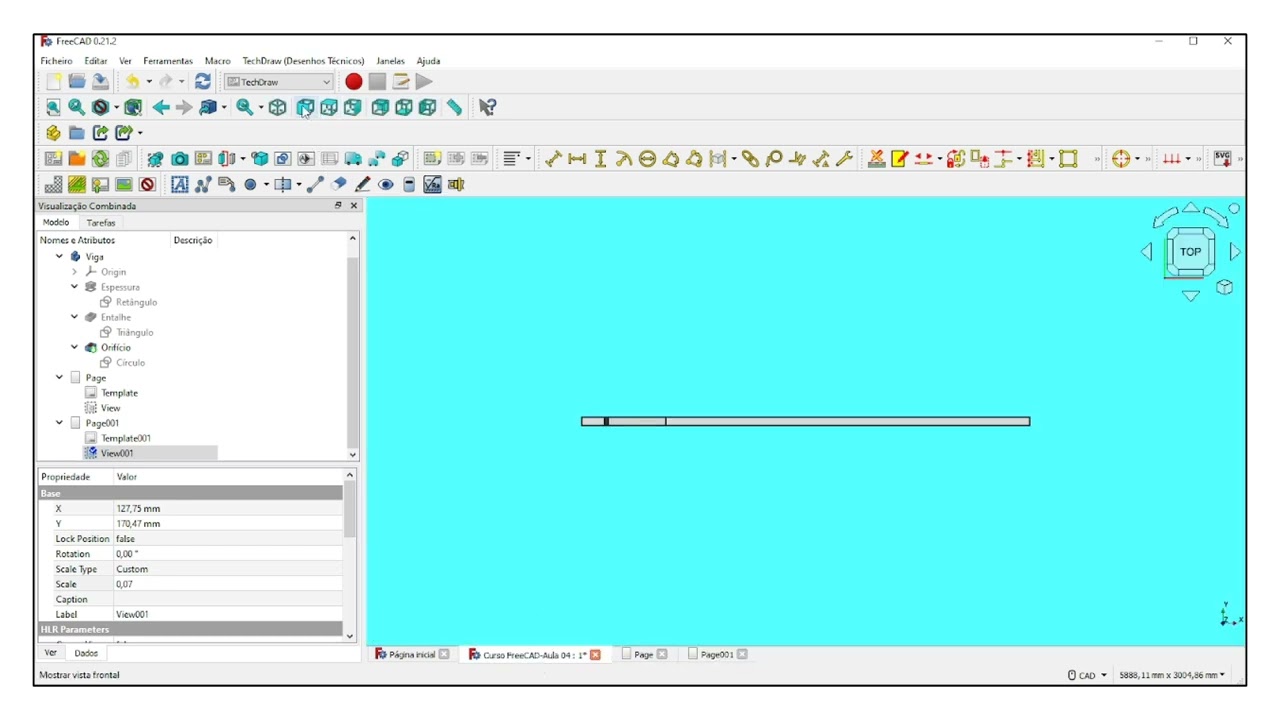The height and width of the screenshot is (720, 1280).
Task: Start macro recording with red circle
Action: click(x=353, y=82)
